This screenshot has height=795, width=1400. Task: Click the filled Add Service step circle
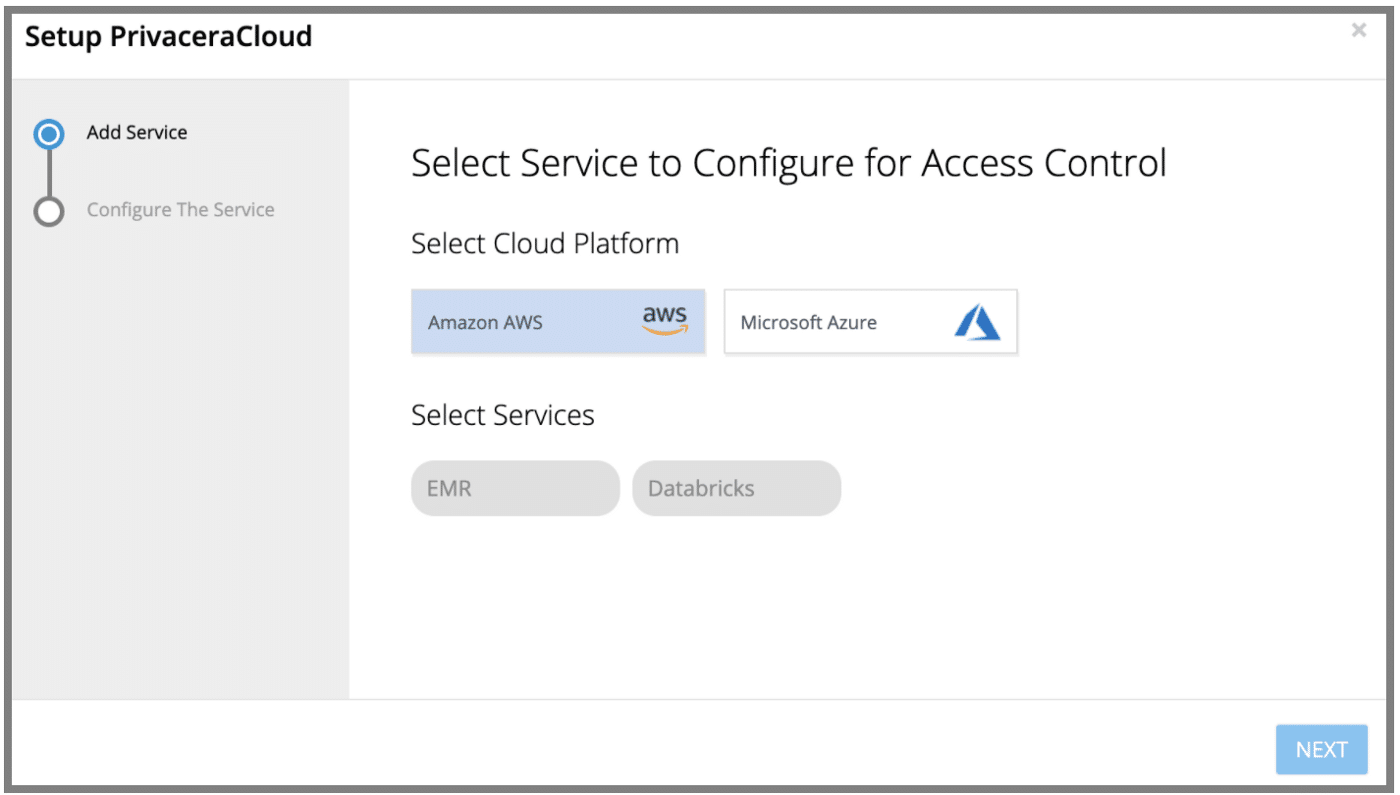48,133
